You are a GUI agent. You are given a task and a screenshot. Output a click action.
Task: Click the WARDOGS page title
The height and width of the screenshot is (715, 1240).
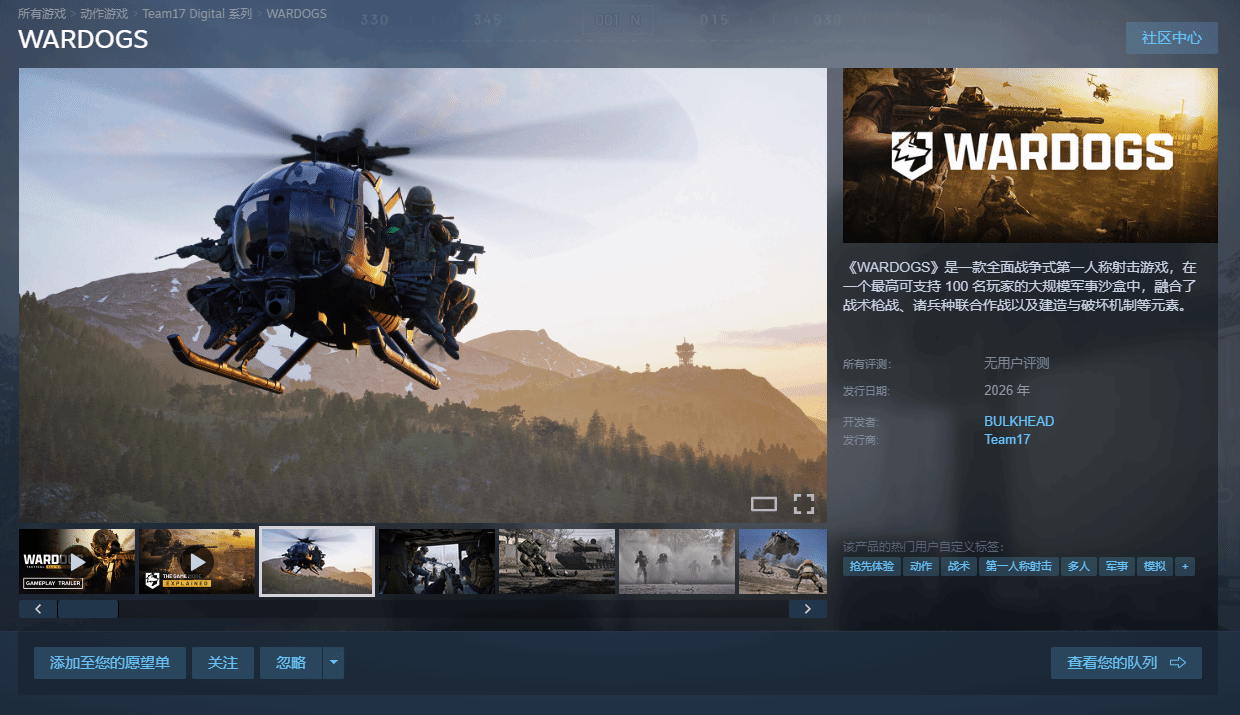point(83,39)
